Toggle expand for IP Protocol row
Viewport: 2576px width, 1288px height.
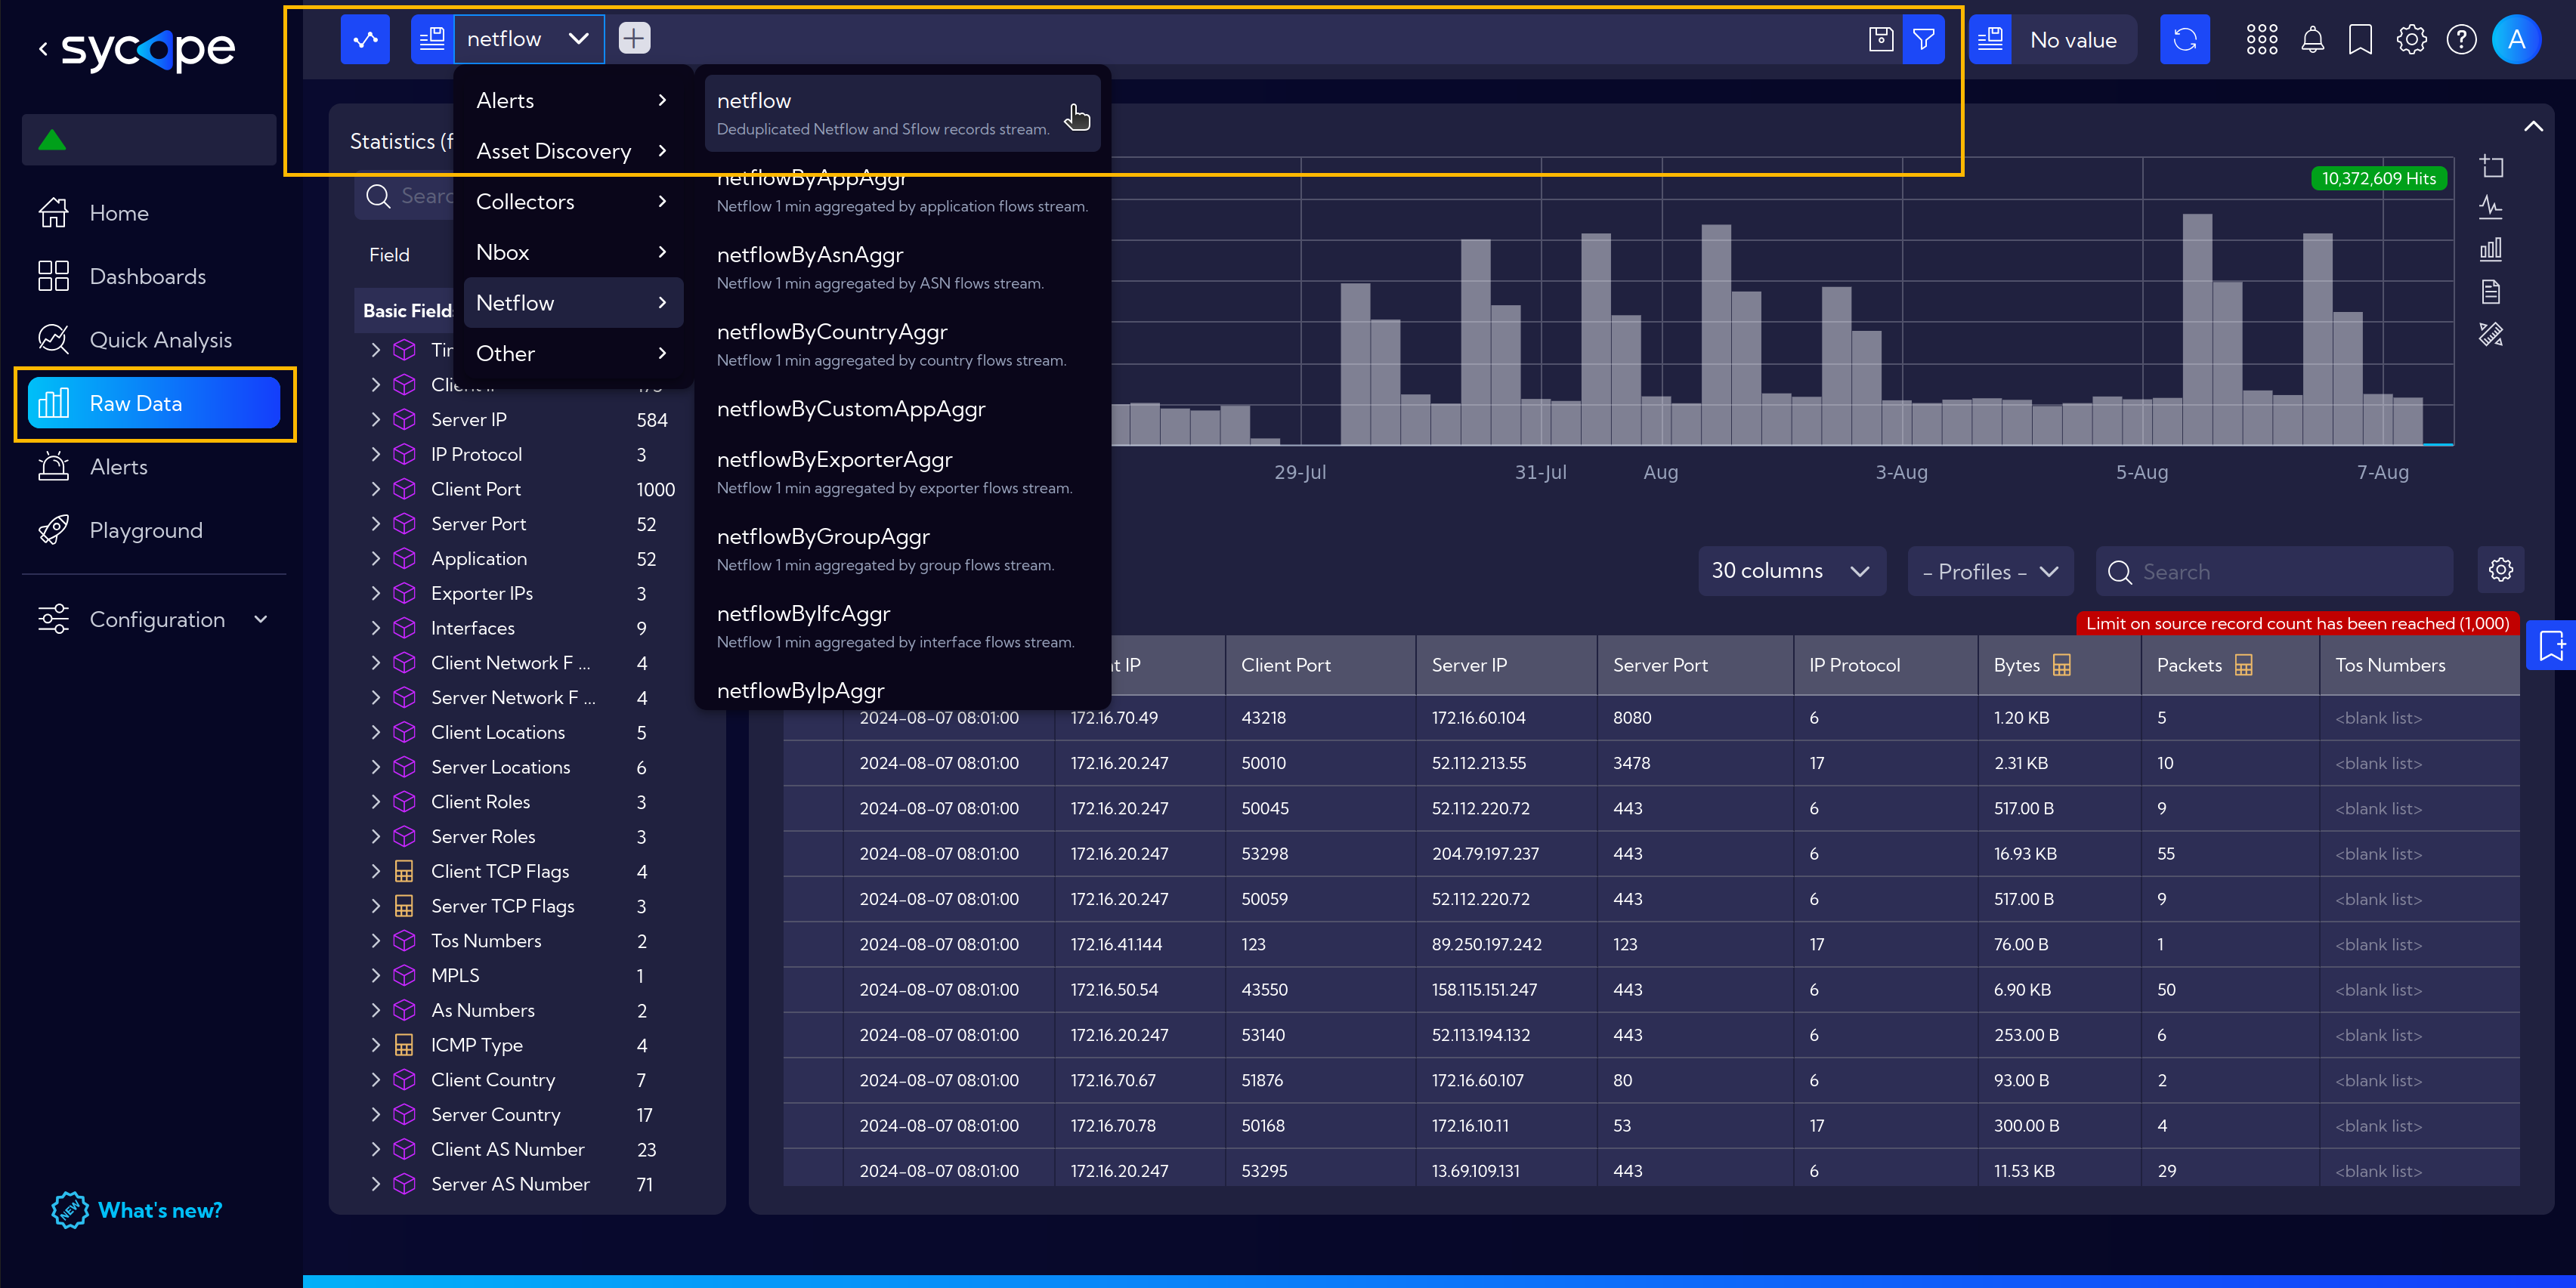[375, 453]
